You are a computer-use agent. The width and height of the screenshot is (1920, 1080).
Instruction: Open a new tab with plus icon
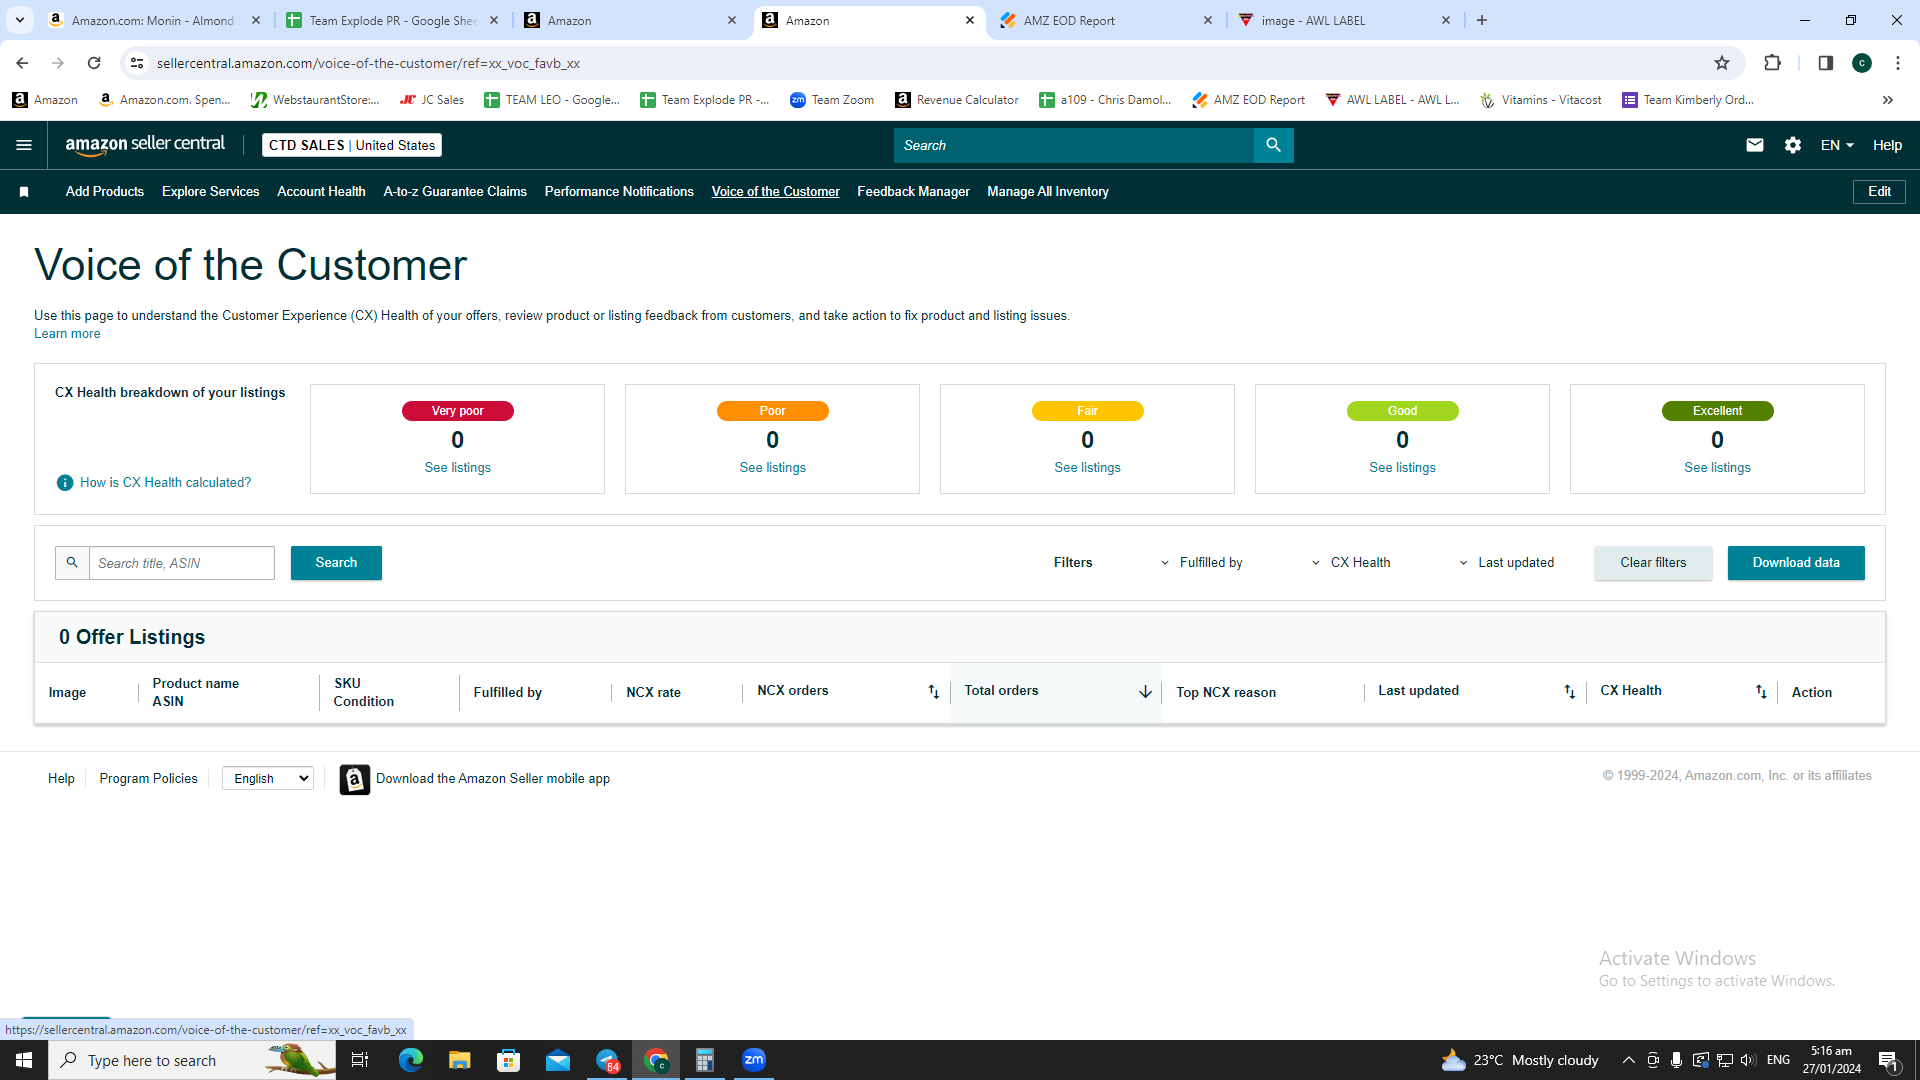click(1482, 20)
